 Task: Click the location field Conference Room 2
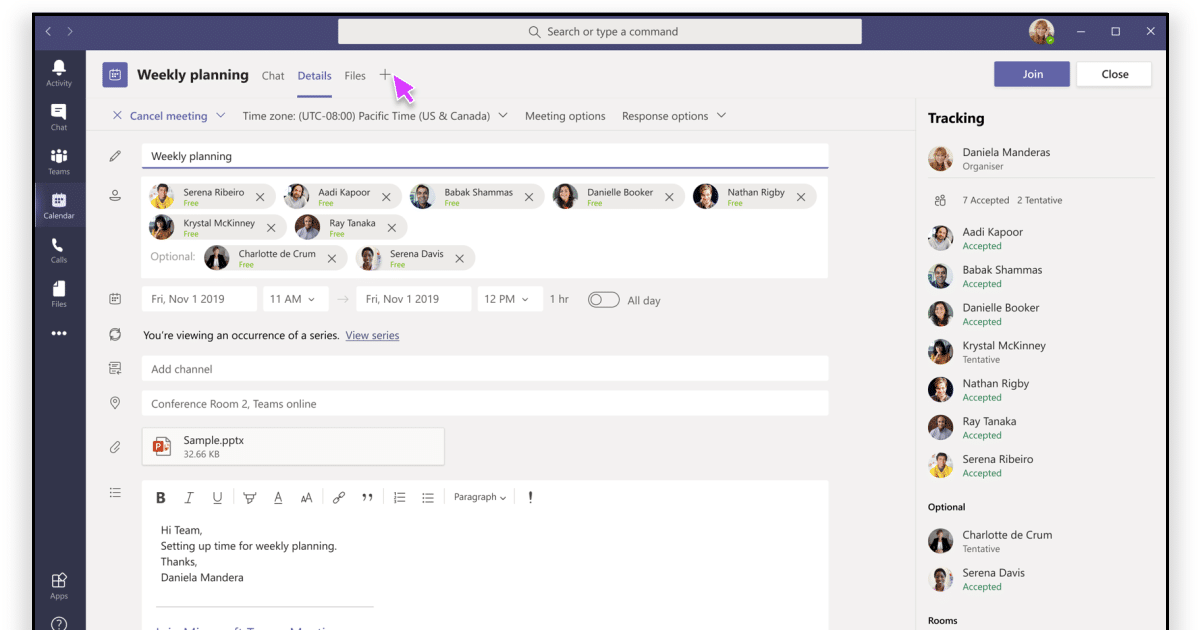point(485,404)
